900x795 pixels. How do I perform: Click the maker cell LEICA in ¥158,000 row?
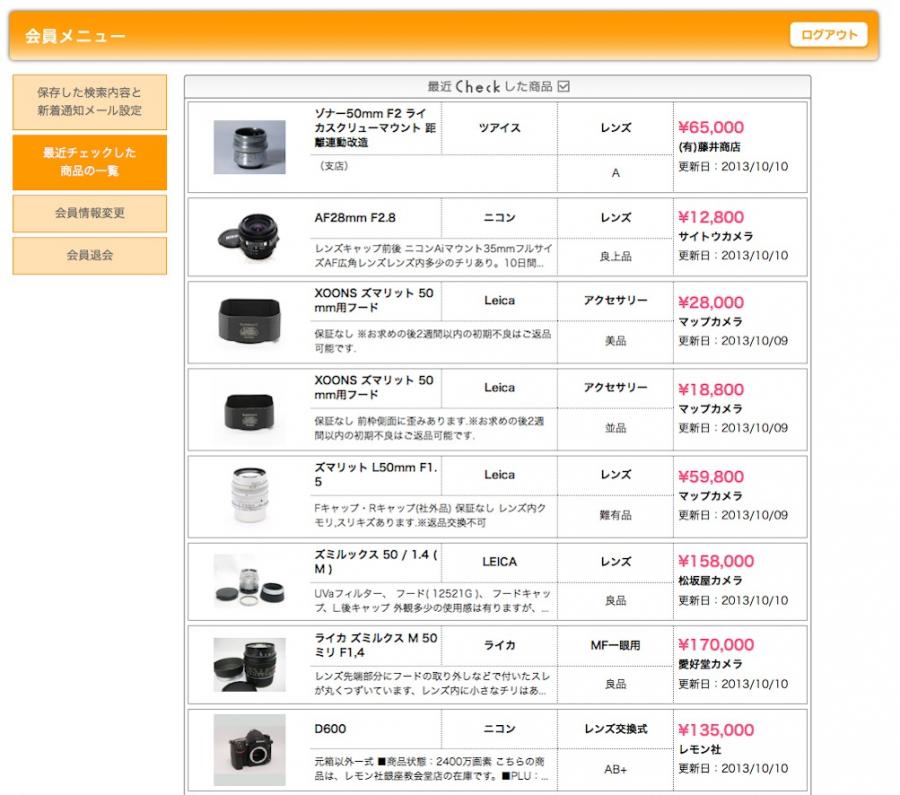click(x=499, y=561)
